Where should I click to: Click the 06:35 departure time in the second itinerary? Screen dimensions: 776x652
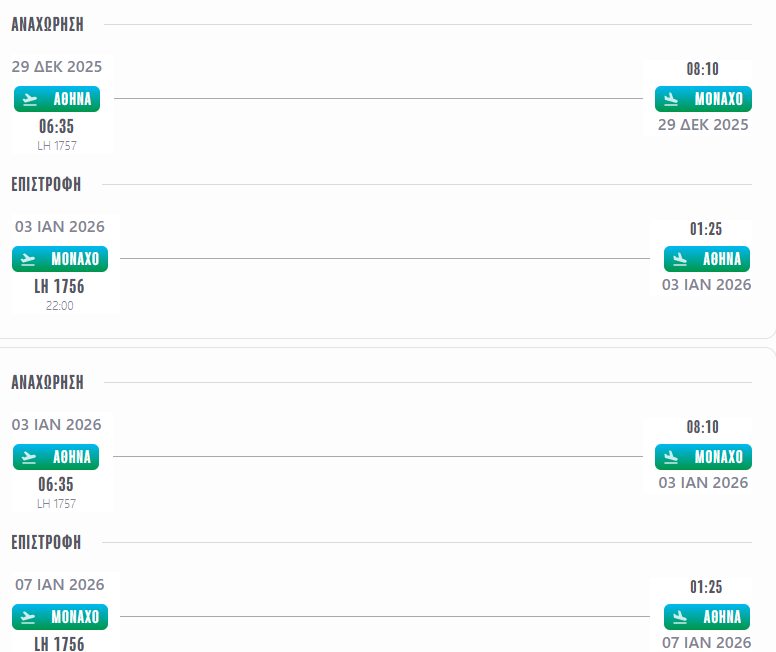(x=57, y=485)
